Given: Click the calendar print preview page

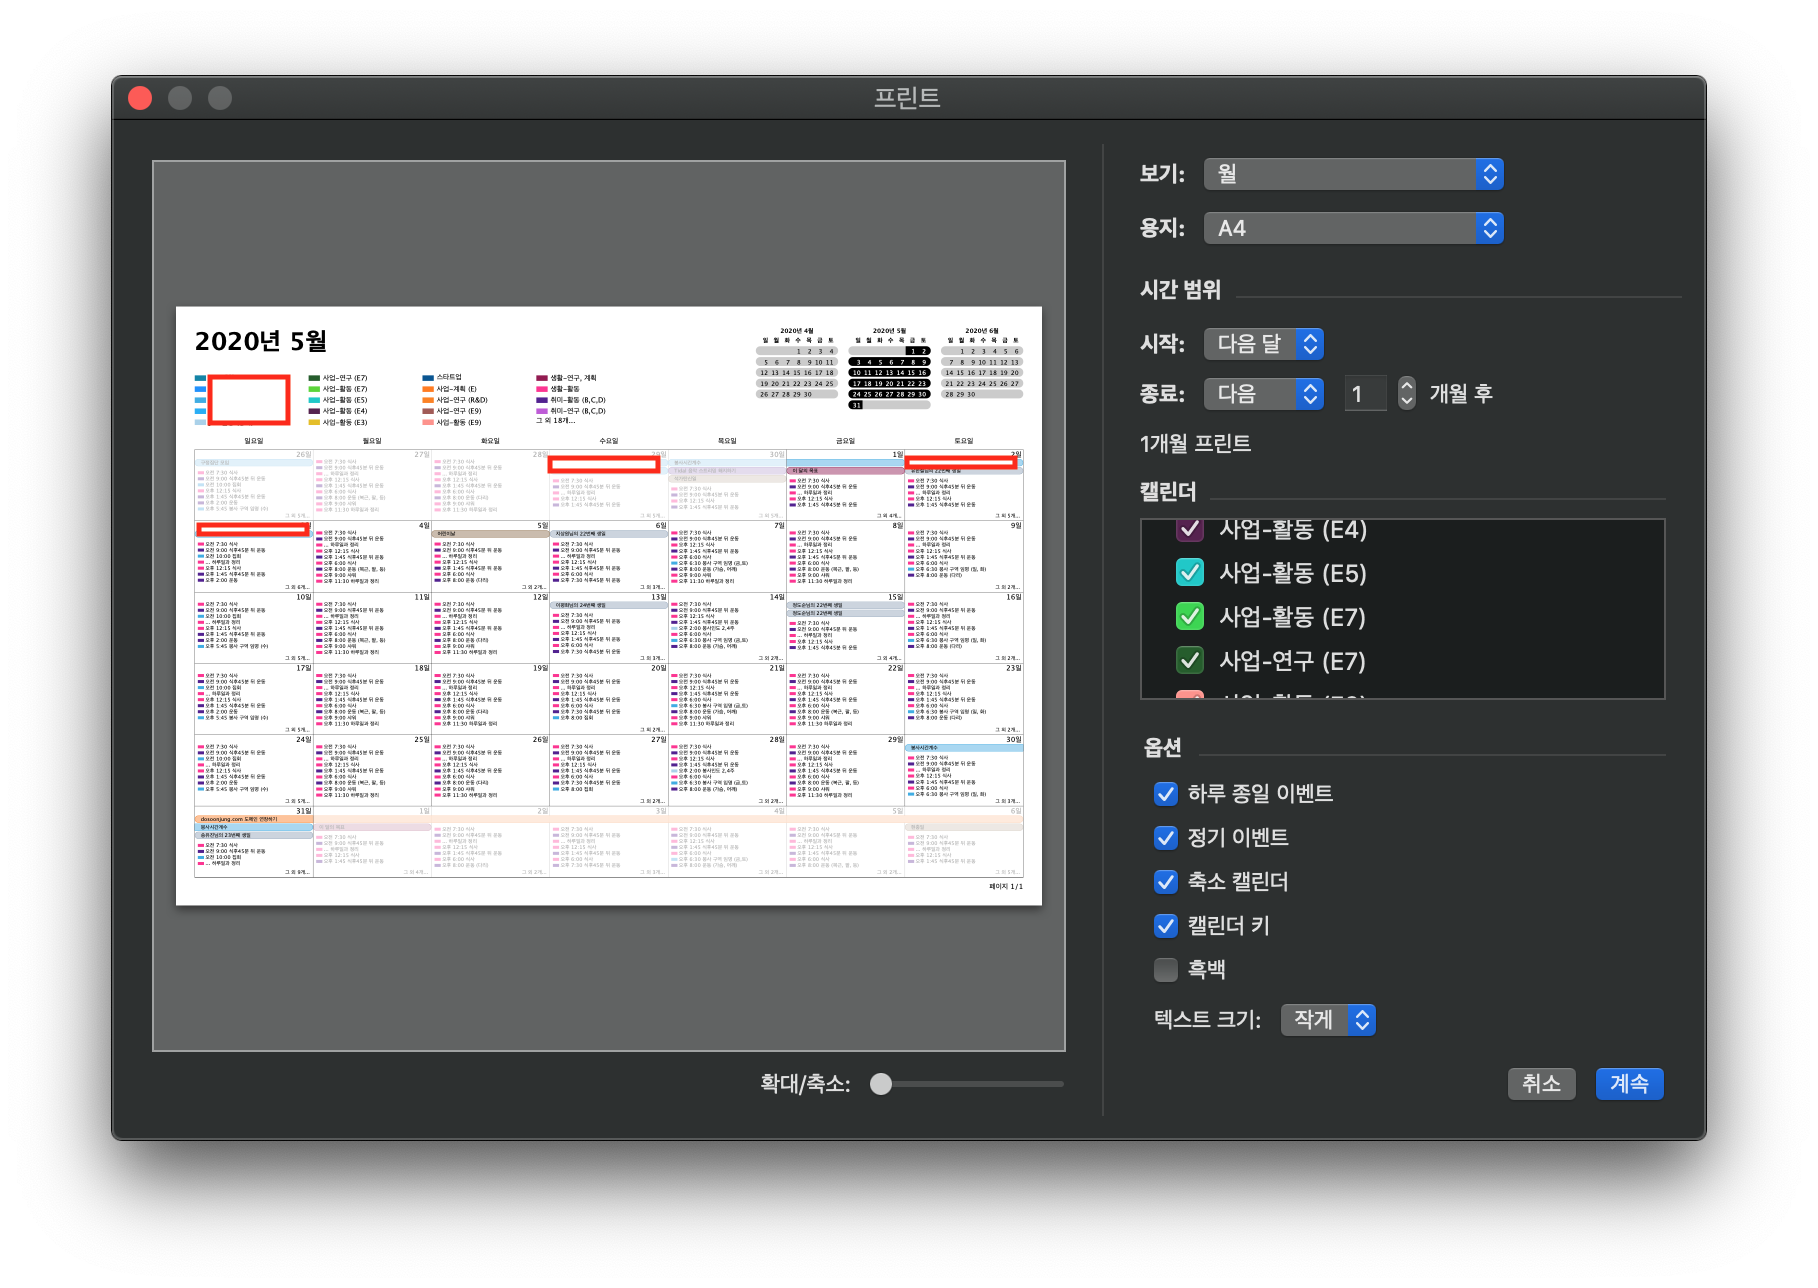Looking at the screenshot, I should point(609,606).
